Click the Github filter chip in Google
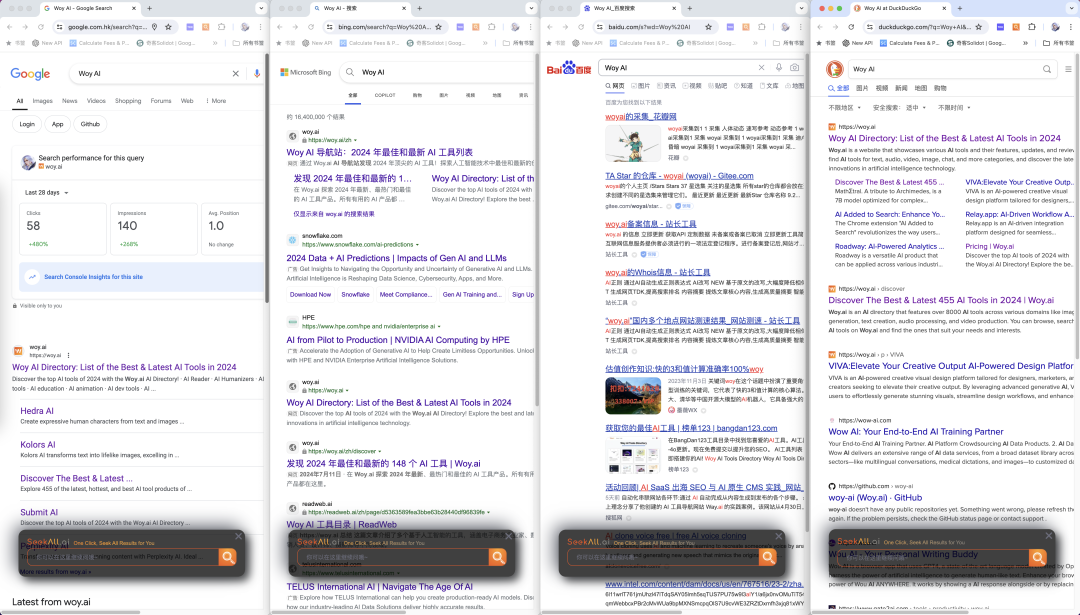The height and width of the screenshot is (615, 1080). click(90, 124)
